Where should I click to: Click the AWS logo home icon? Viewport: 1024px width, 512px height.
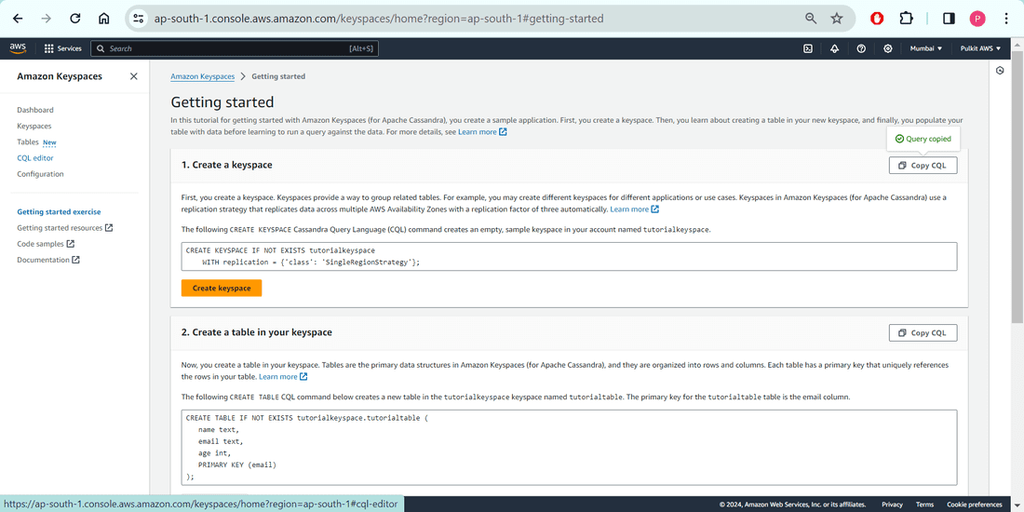point(18,48)
